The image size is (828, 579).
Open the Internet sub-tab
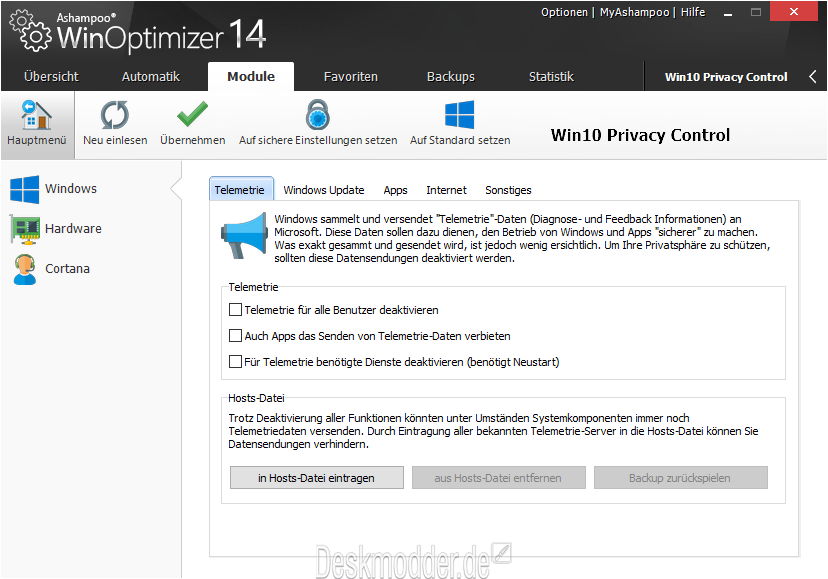click(x=446, y=190)
